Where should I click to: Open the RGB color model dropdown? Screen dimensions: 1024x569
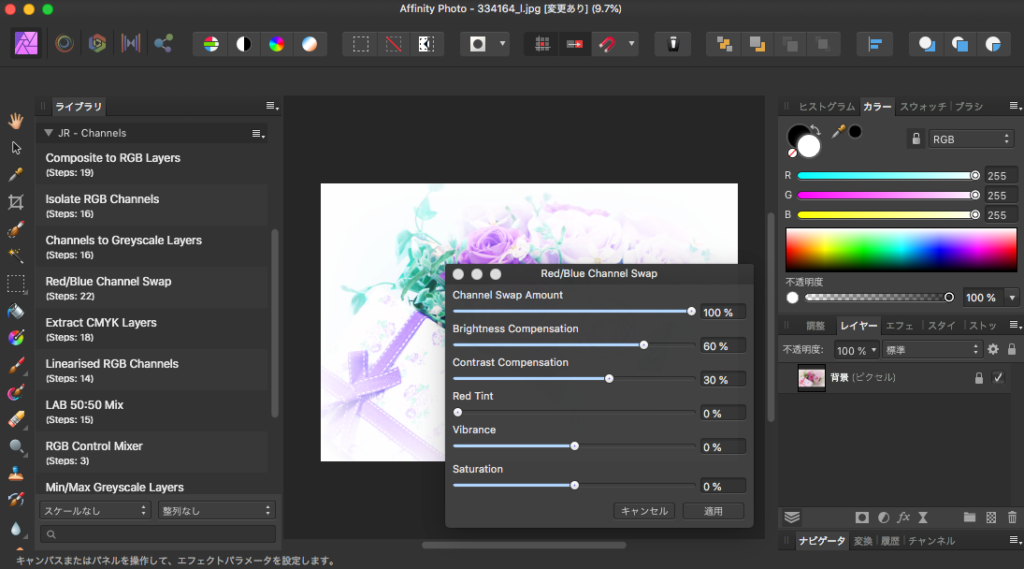point(971,140)
